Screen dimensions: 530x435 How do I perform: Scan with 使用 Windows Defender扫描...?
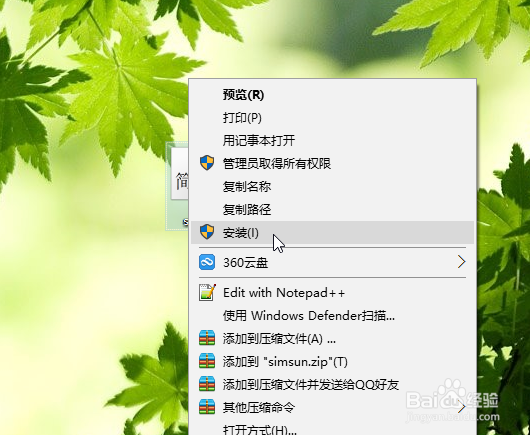(332, 316)
